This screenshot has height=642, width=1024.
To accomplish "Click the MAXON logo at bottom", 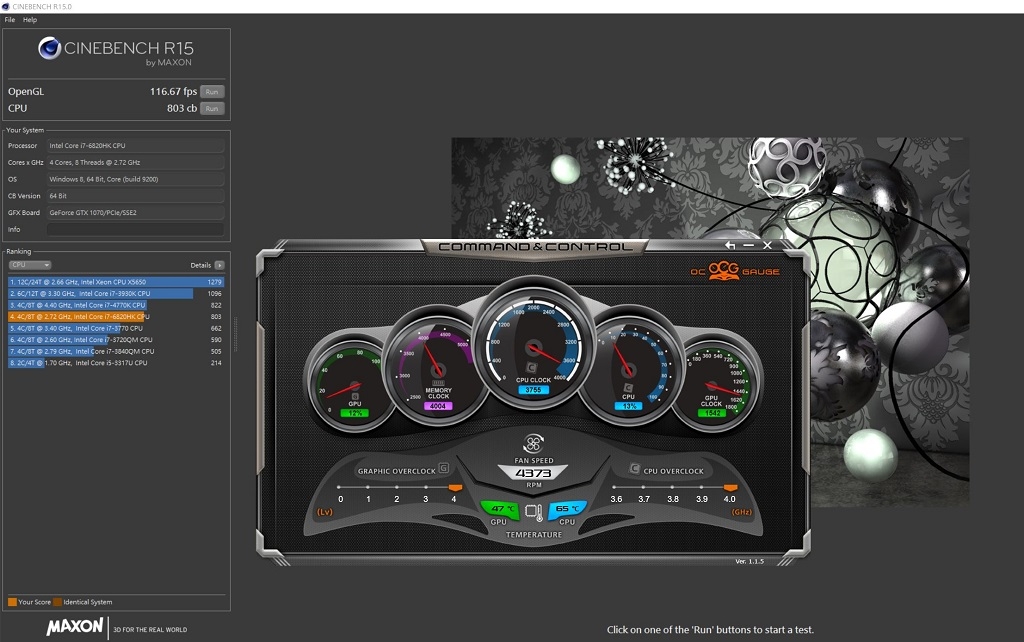I will pos(74,627).
